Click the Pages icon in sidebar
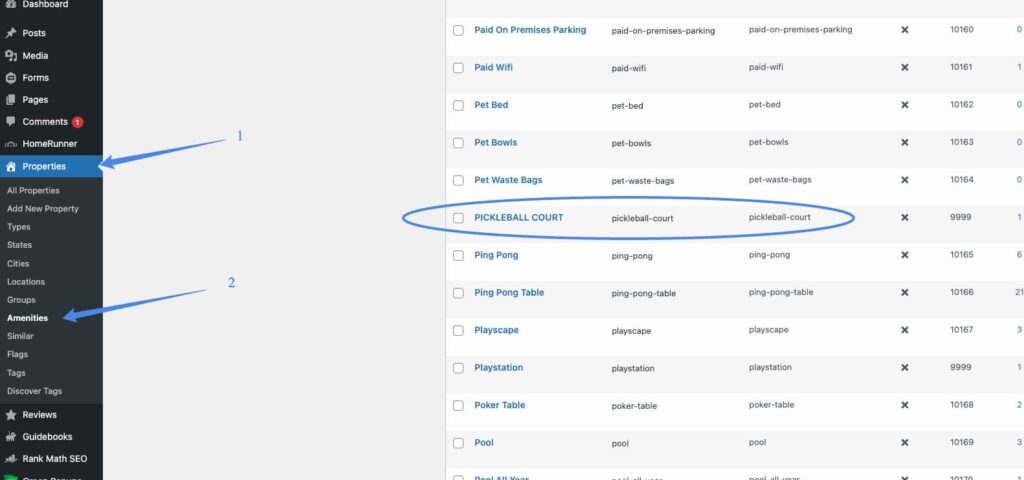This screenshot has height=480, width=1024. [11, 100]
